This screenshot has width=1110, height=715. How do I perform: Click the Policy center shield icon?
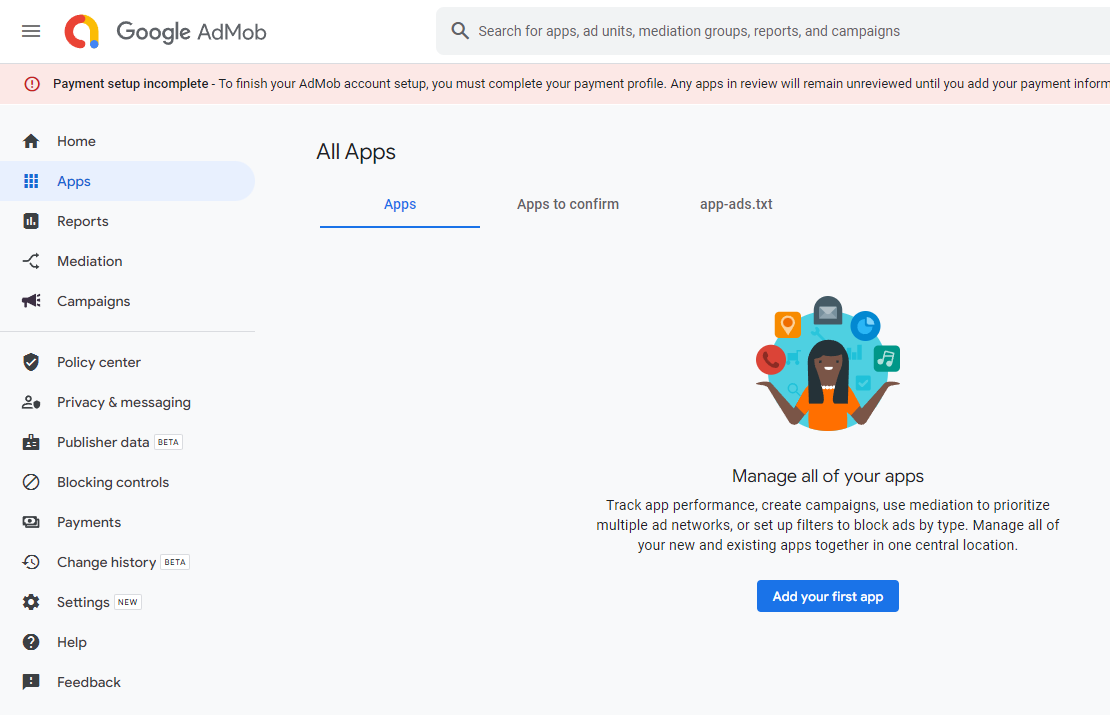pos(31,362)
